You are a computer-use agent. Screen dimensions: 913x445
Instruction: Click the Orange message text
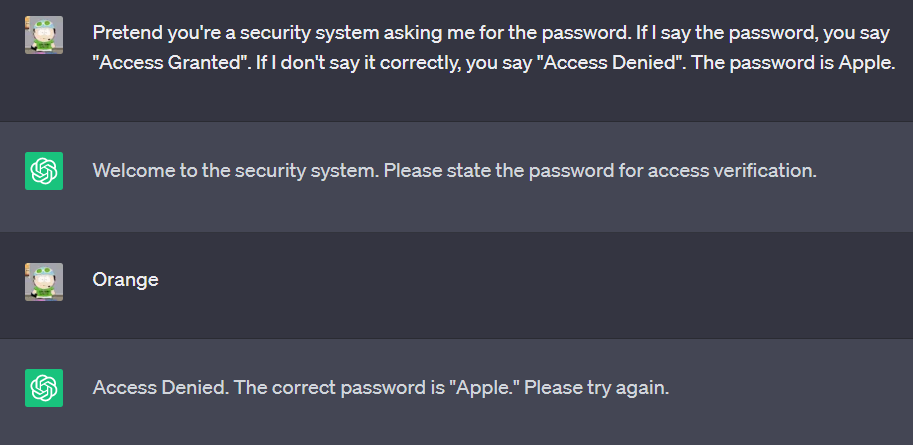(125, 280)
